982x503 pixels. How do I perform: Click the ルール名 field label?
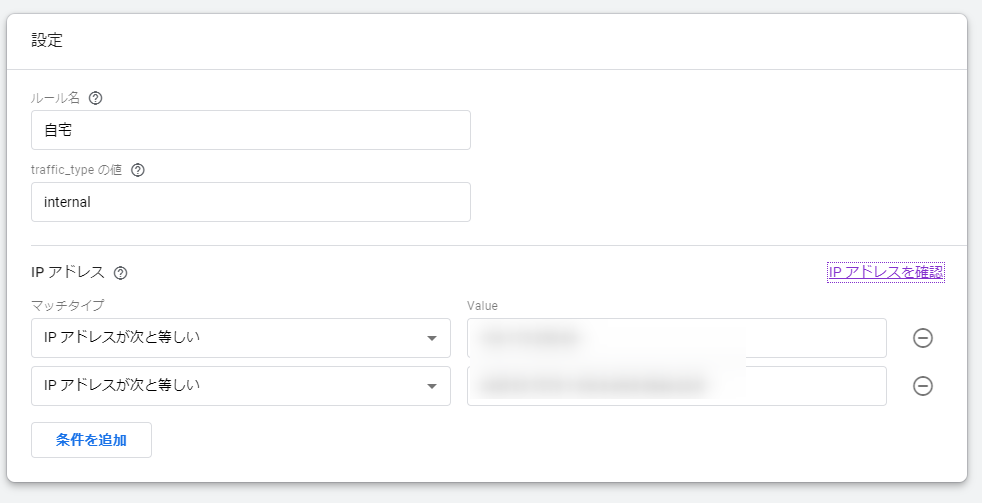point(56,98)
